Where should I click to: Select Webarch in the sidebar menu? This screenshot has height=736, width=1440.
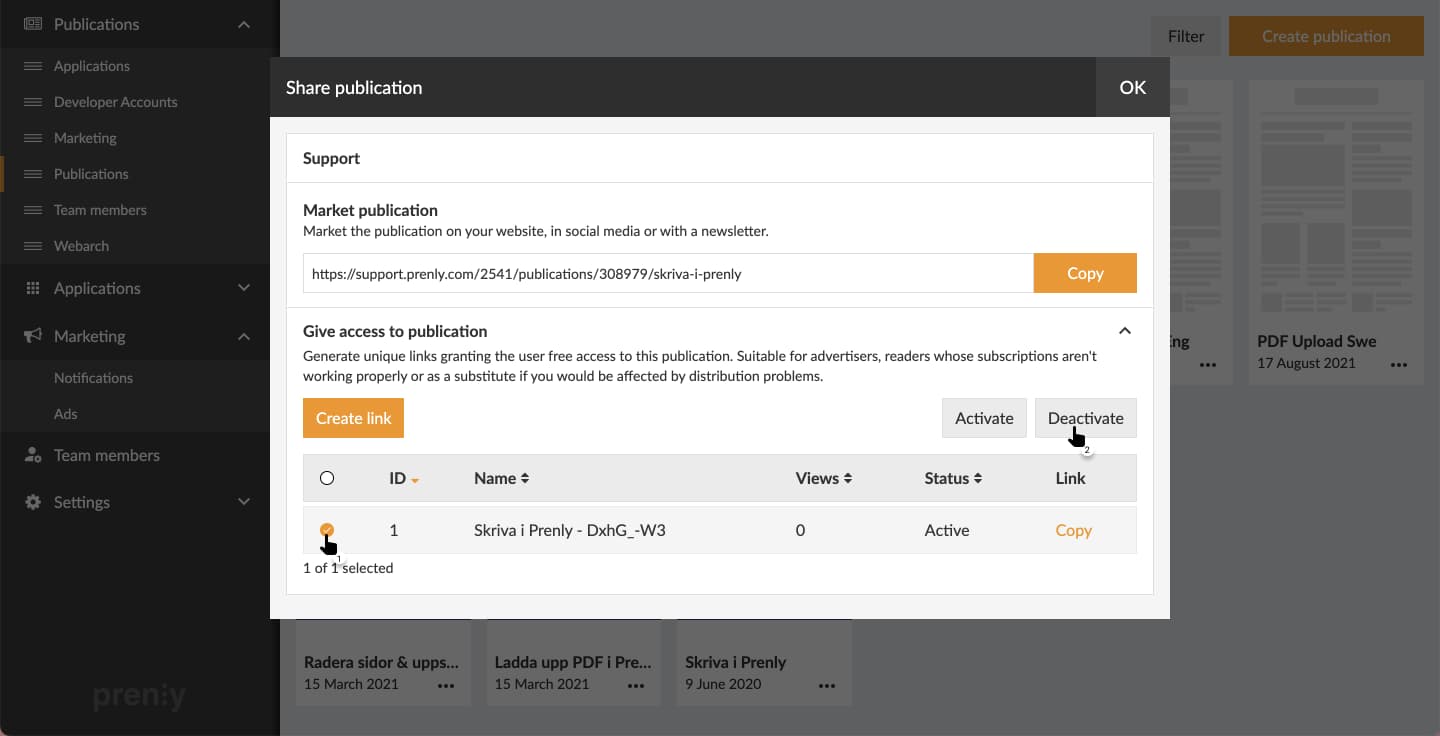coord(81,246)
